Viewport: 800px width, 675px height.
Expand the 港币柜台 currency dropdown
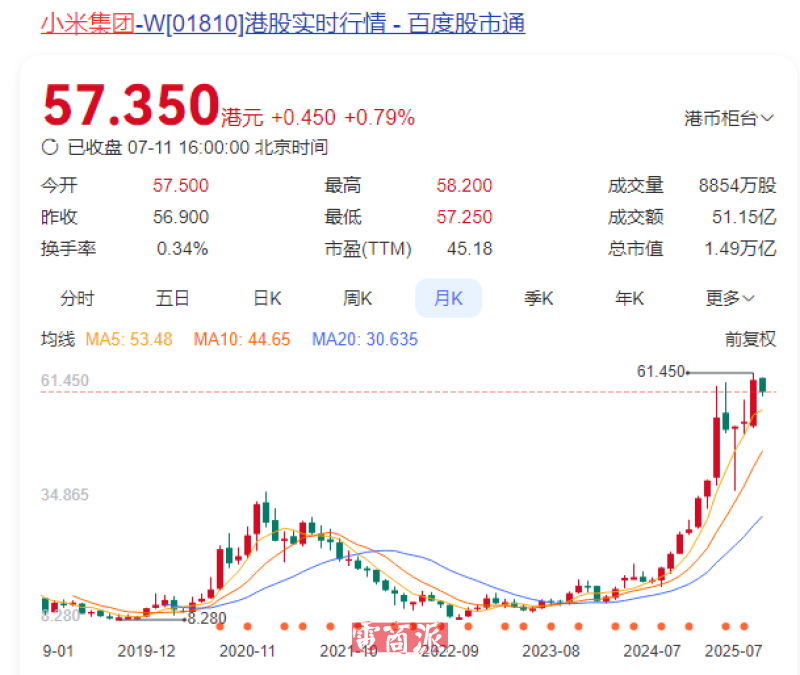point(729,118)
